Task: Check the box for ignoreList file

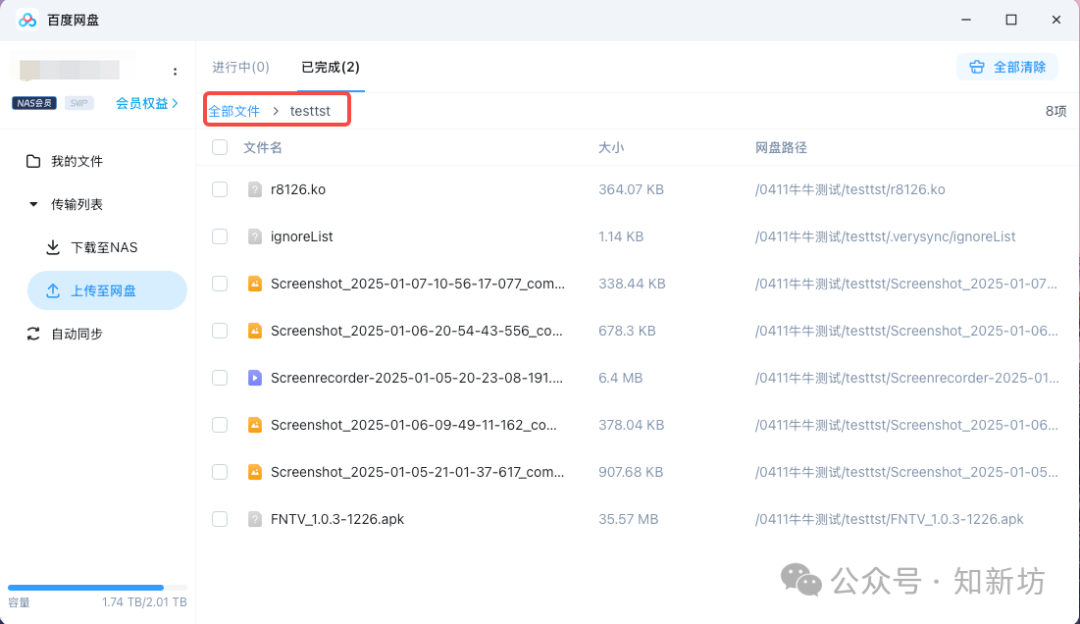Action: [x=220, y=237]
